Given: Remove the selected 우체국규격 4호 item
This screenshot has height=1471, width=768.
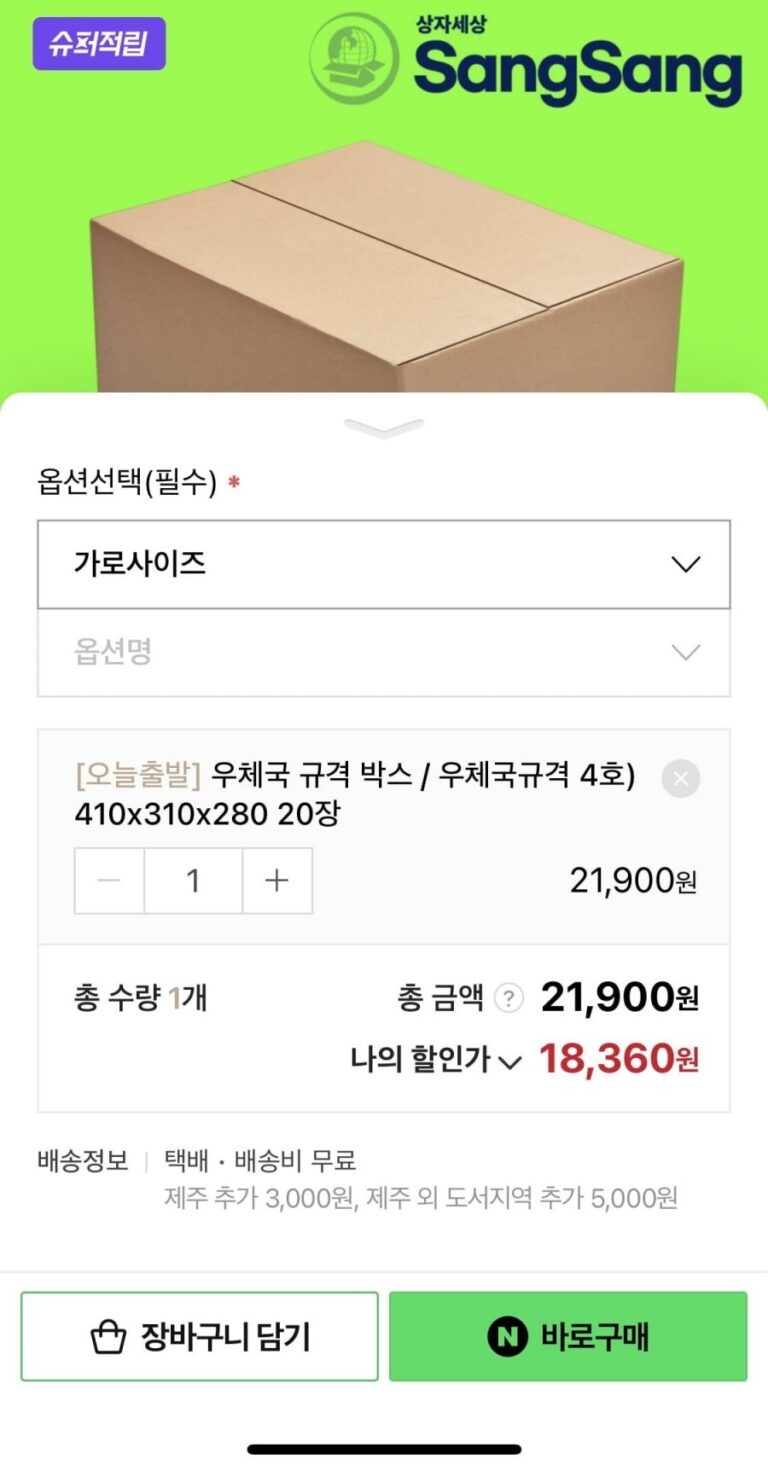Looking at the screenshot, I should 681,779.
